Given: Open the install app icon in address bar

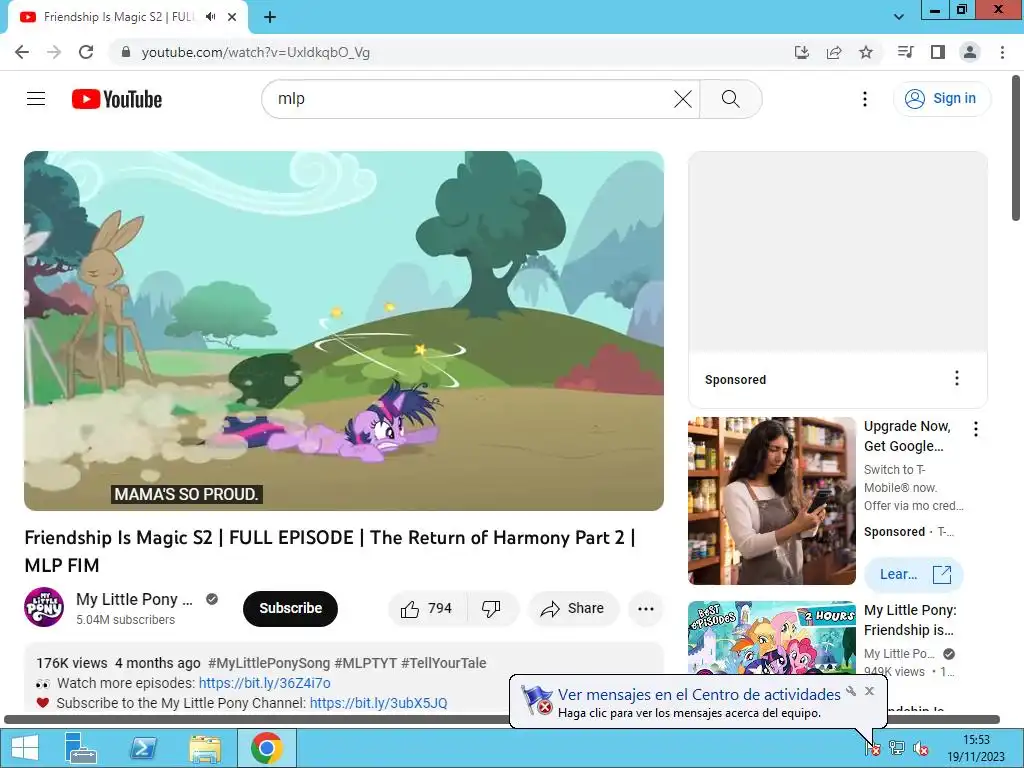Looking at the screenshot, I should pyautogui.click(x=801, y=52).
